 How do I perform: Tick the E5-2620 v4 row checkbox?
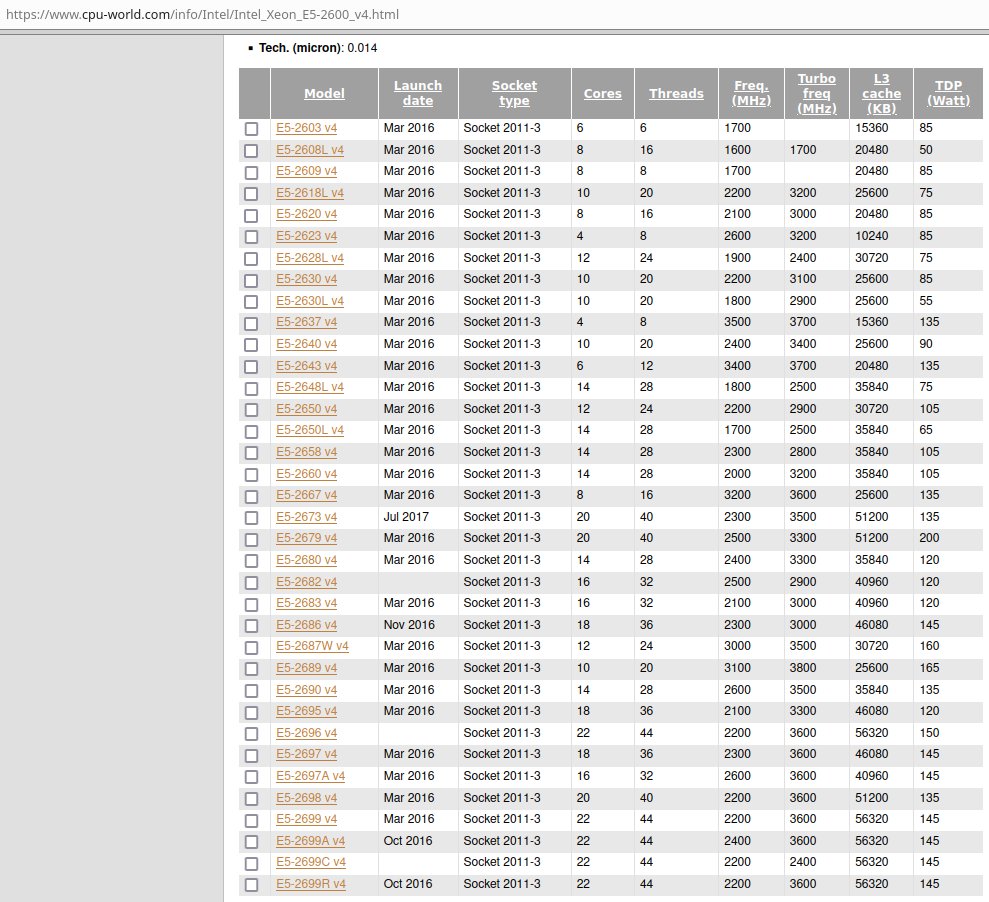pos(252,215)
